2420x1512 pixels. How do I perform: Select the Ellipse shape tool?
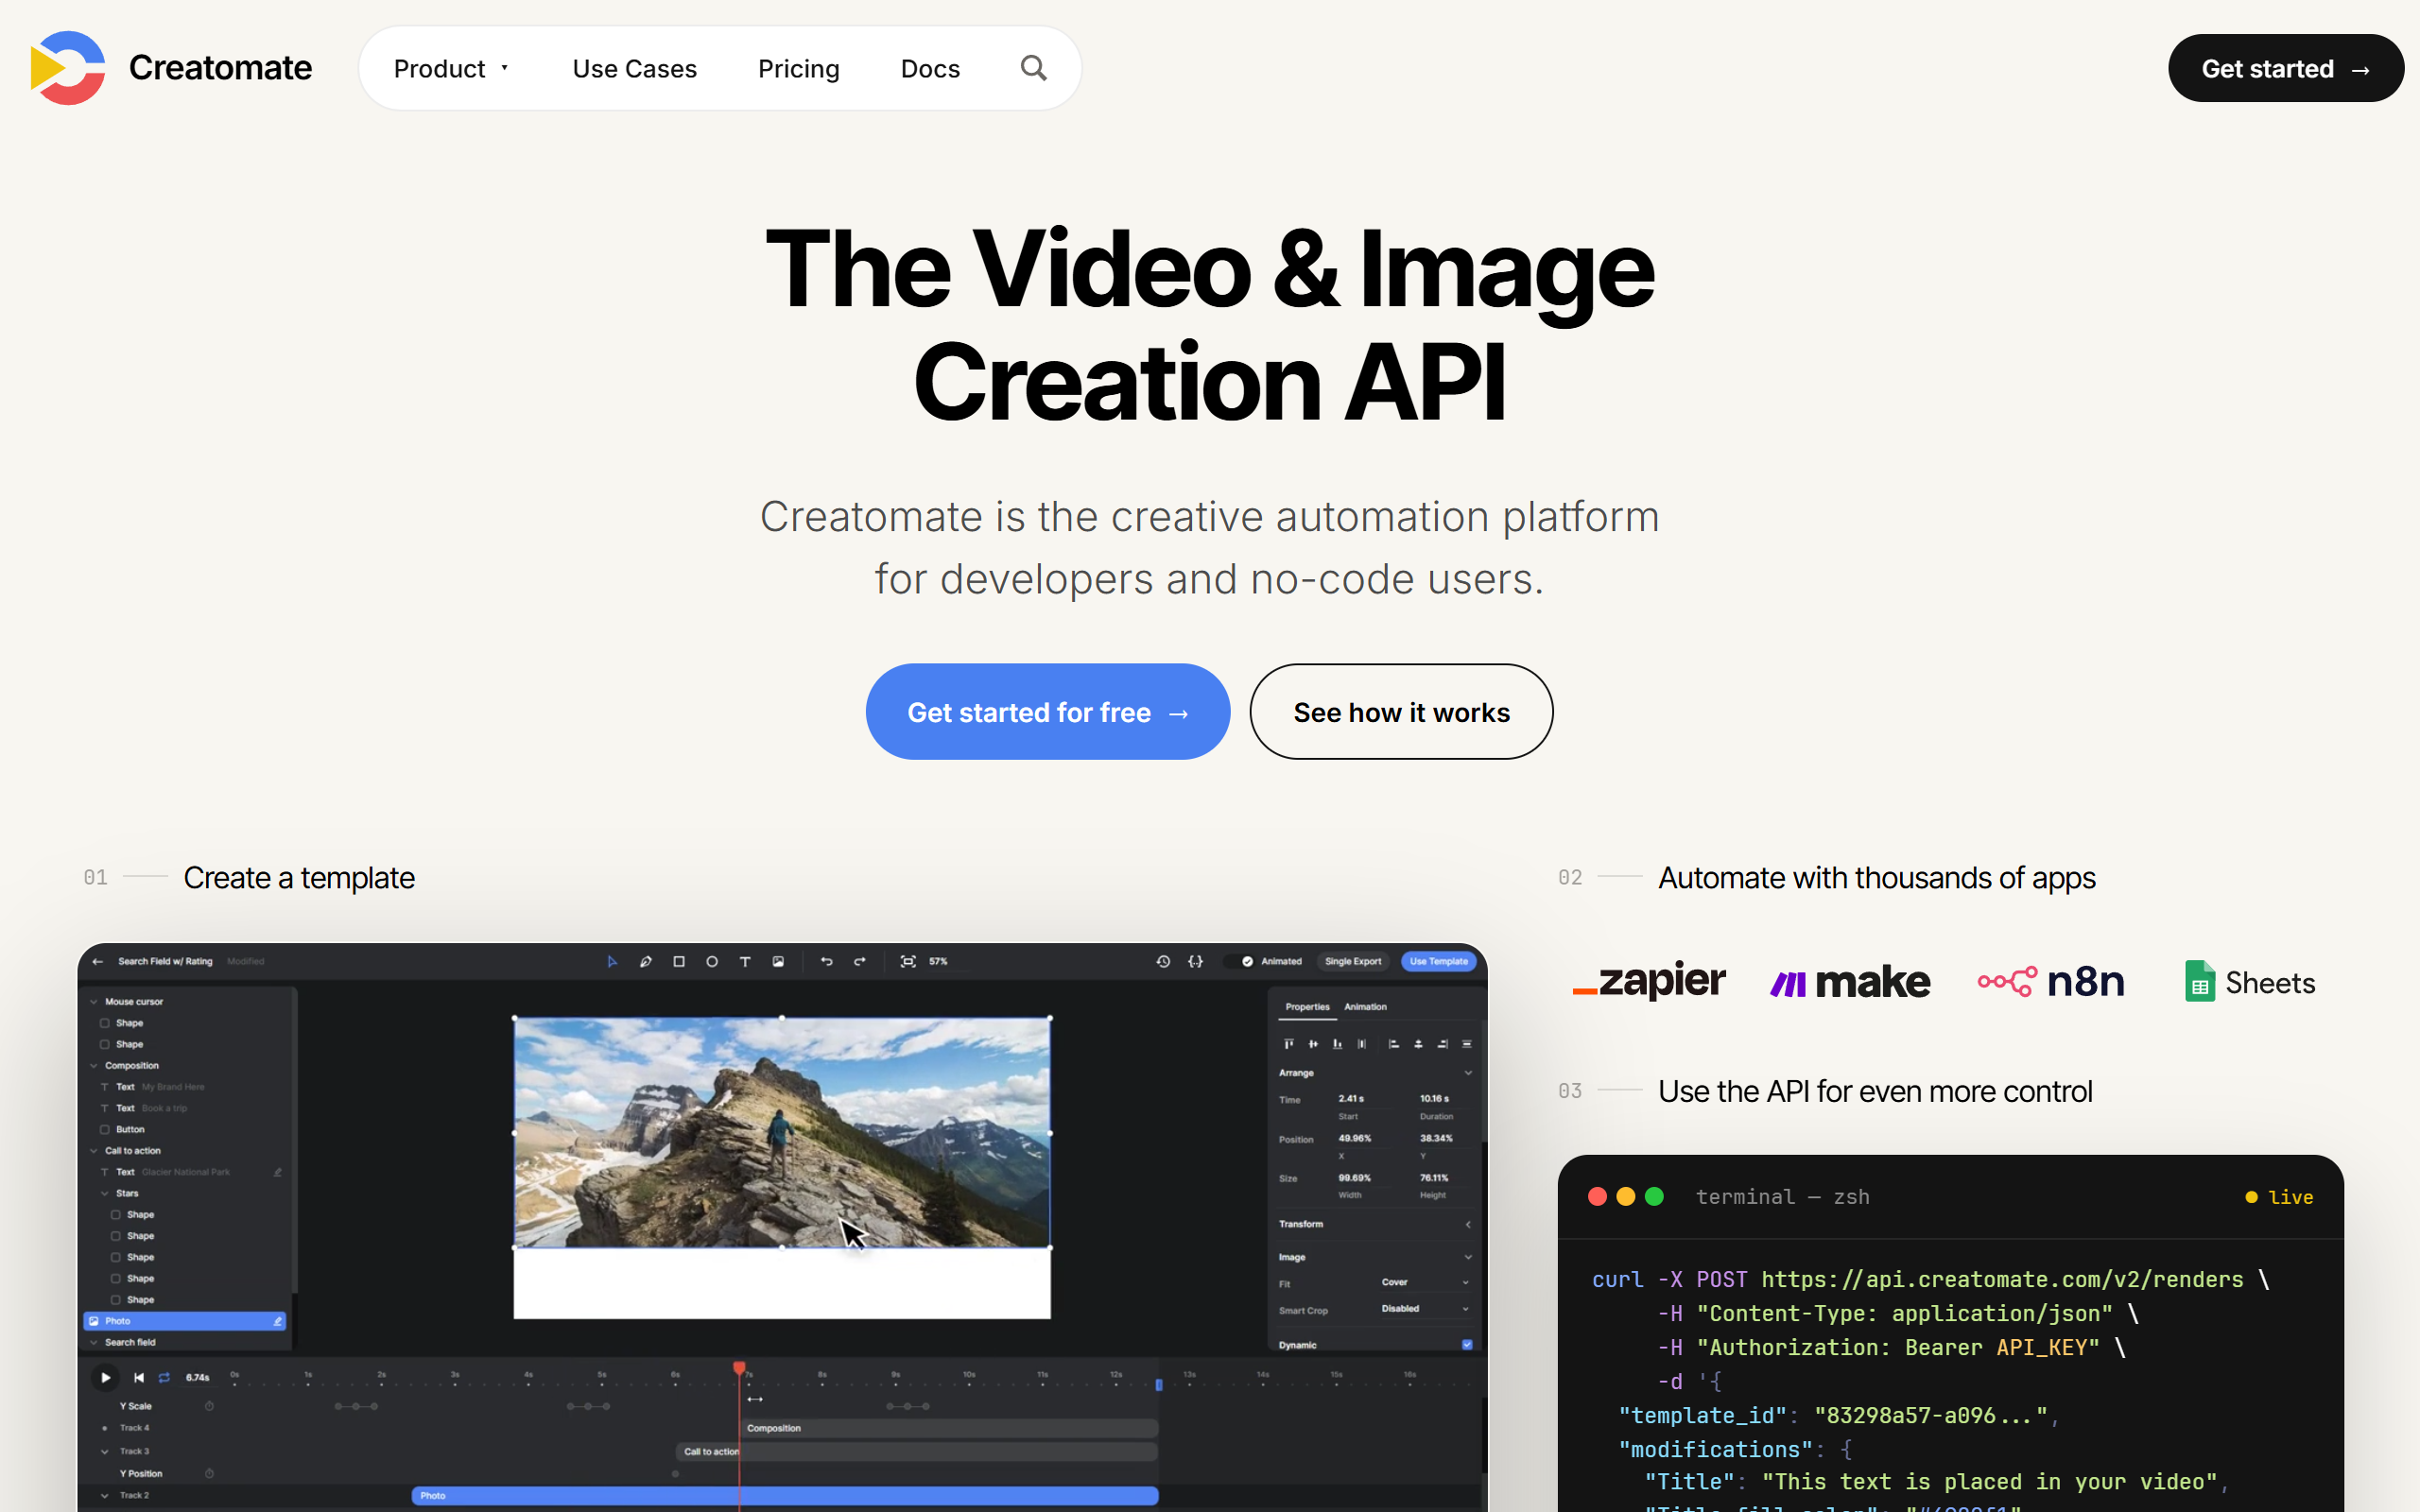[x=712, y=961]
